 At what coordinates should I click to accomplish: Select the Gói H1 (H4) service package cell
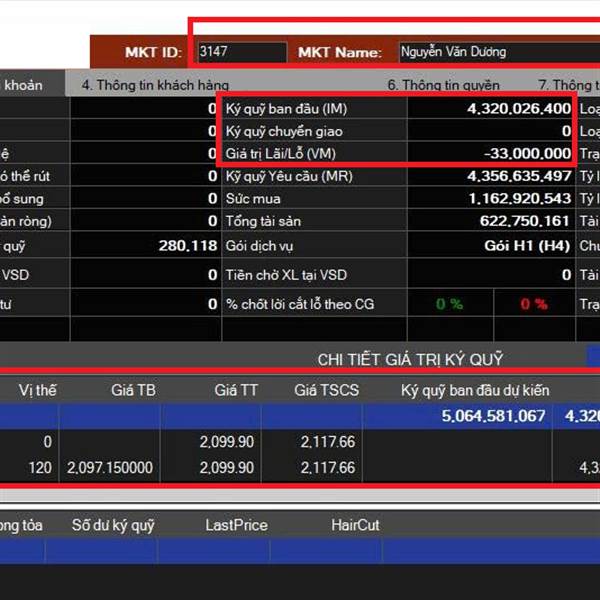(490, 245)
